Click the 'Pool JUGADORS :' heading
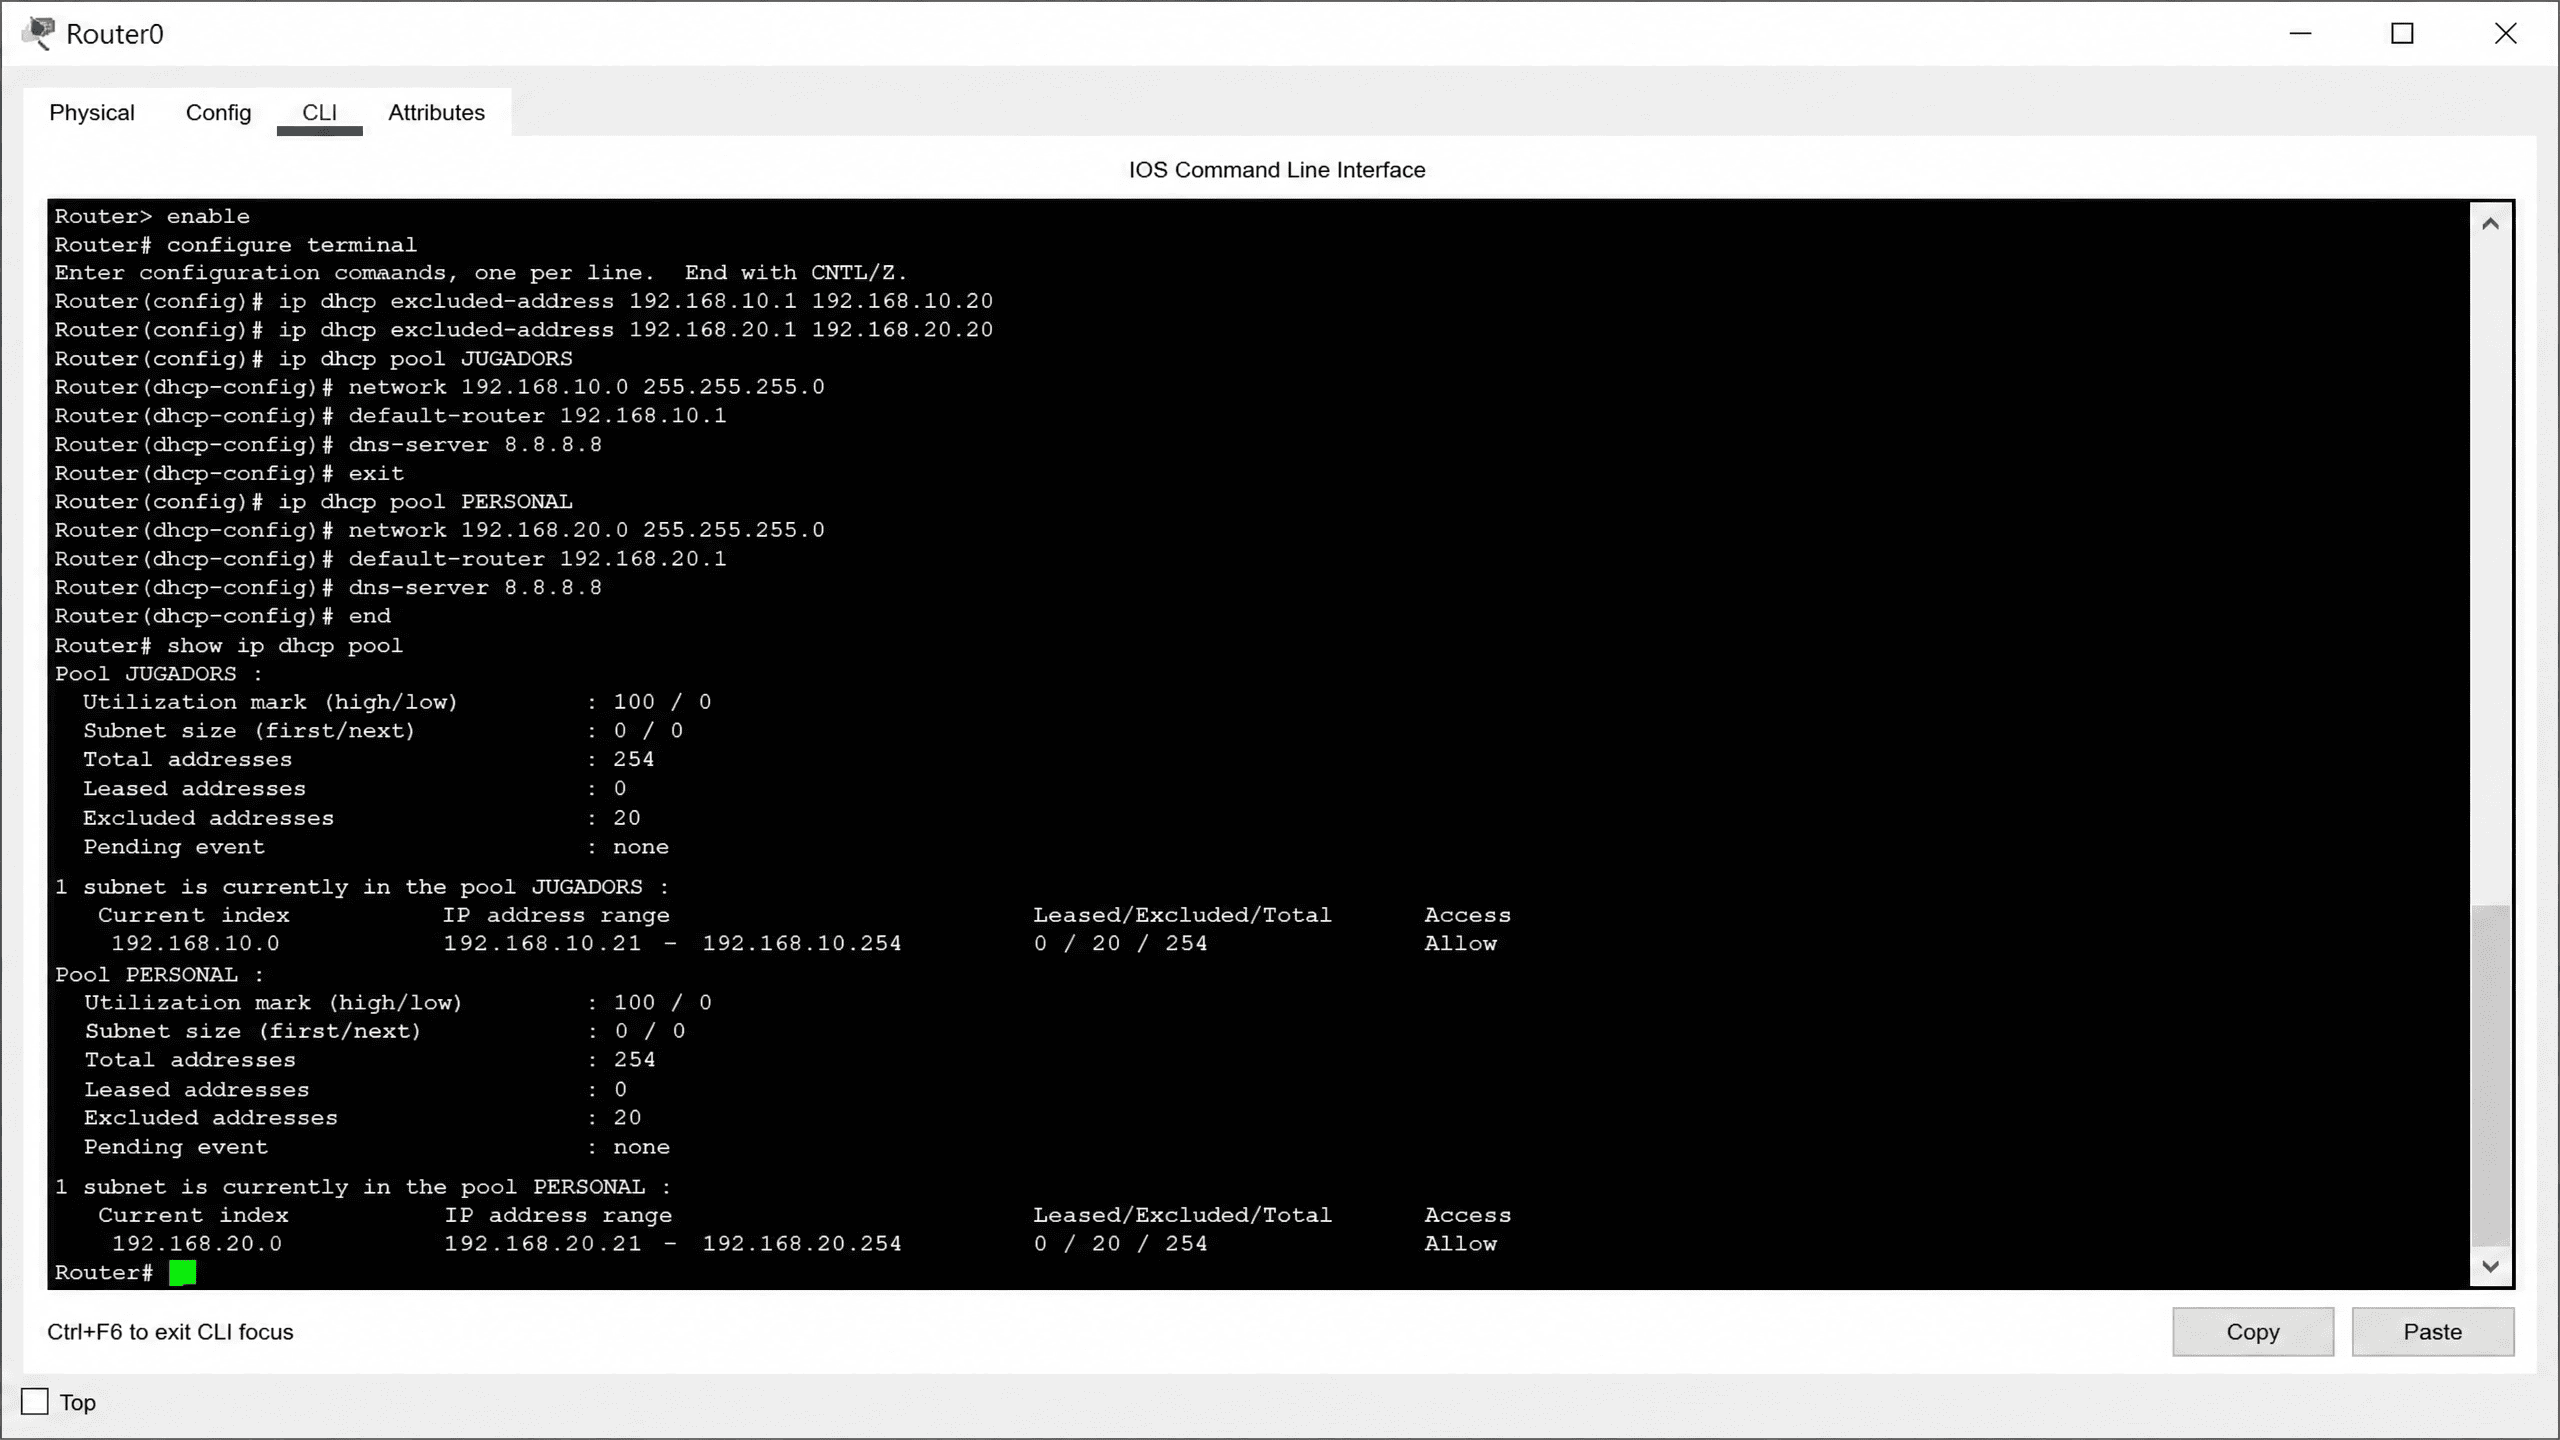 [x=159, y=674]
